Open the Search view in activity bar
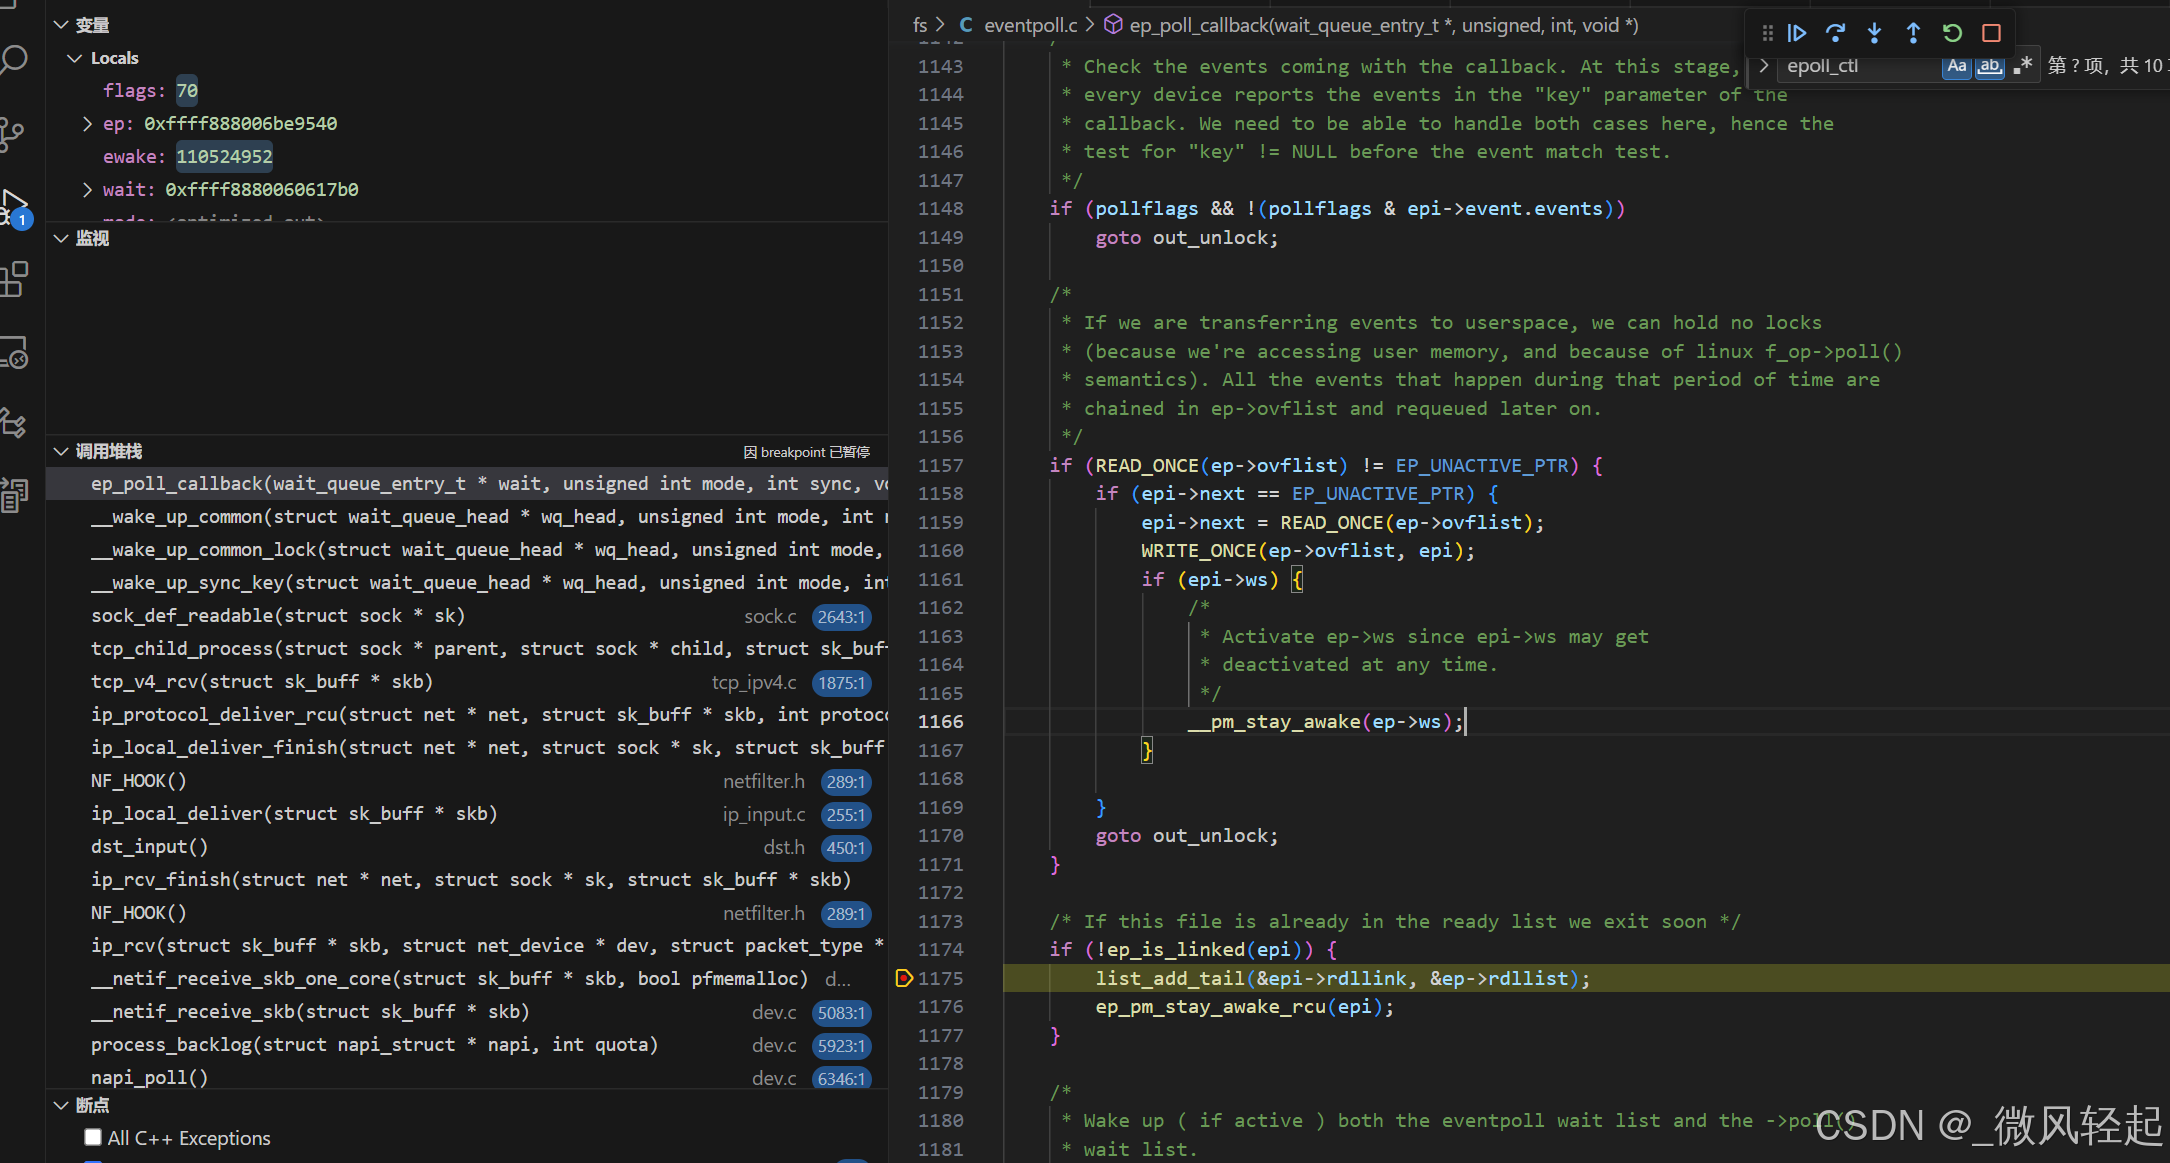The image size is (2170, 1163). (15, 61)
